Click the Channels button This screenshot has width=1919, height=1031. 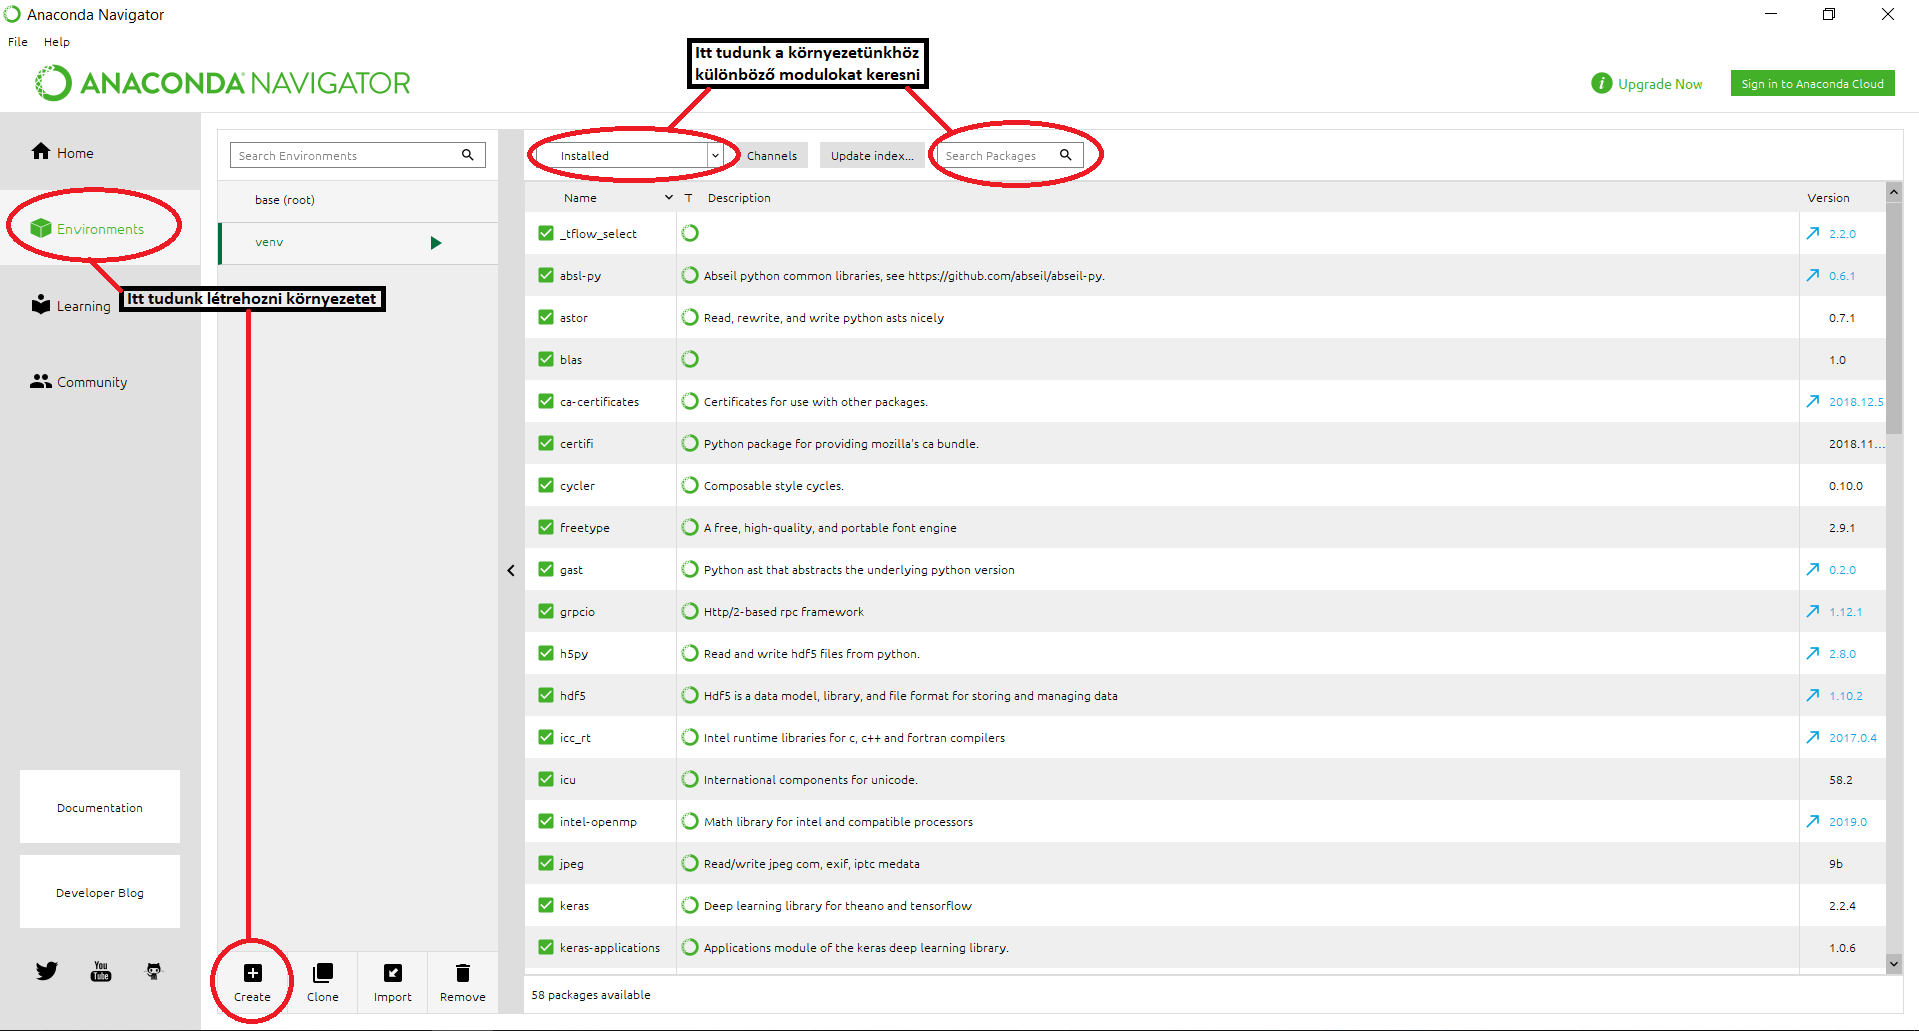772,155
